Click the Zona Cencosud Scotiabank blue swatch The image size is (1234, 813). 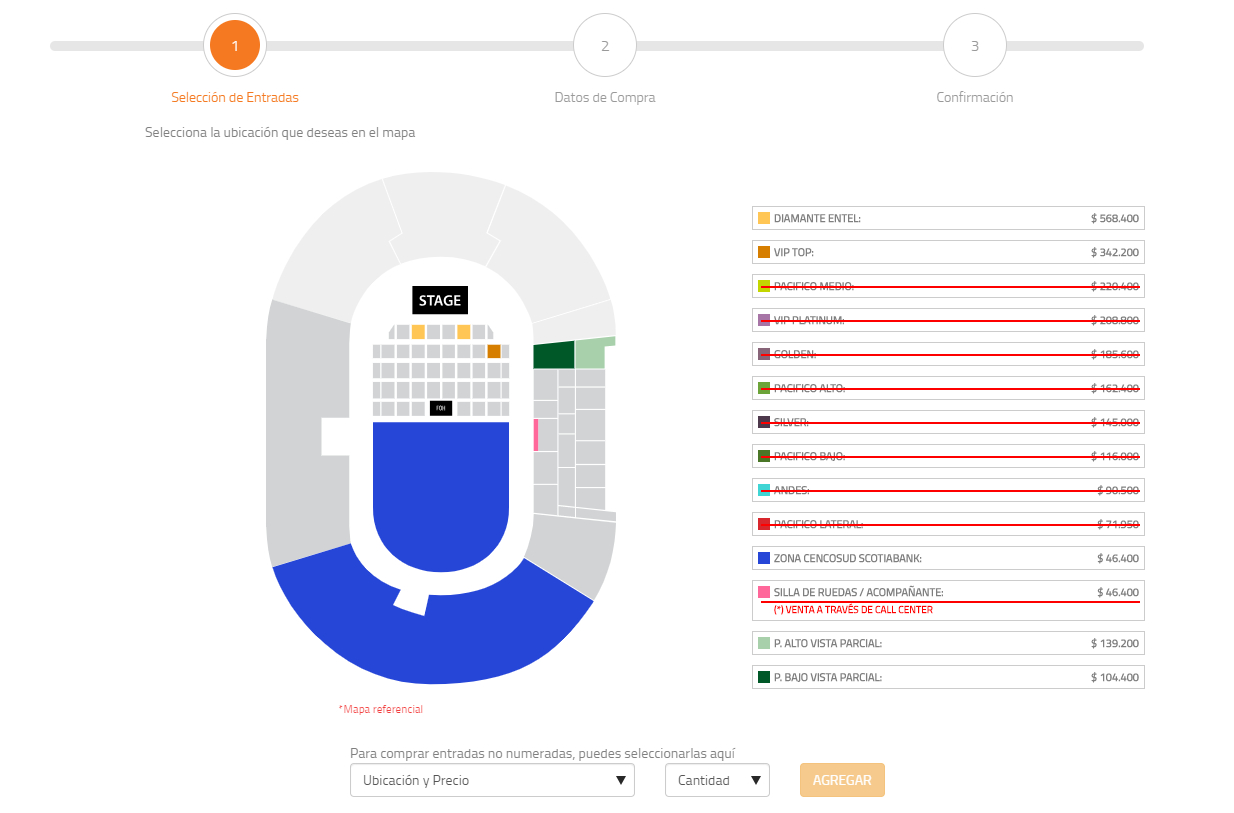point(764,558)
